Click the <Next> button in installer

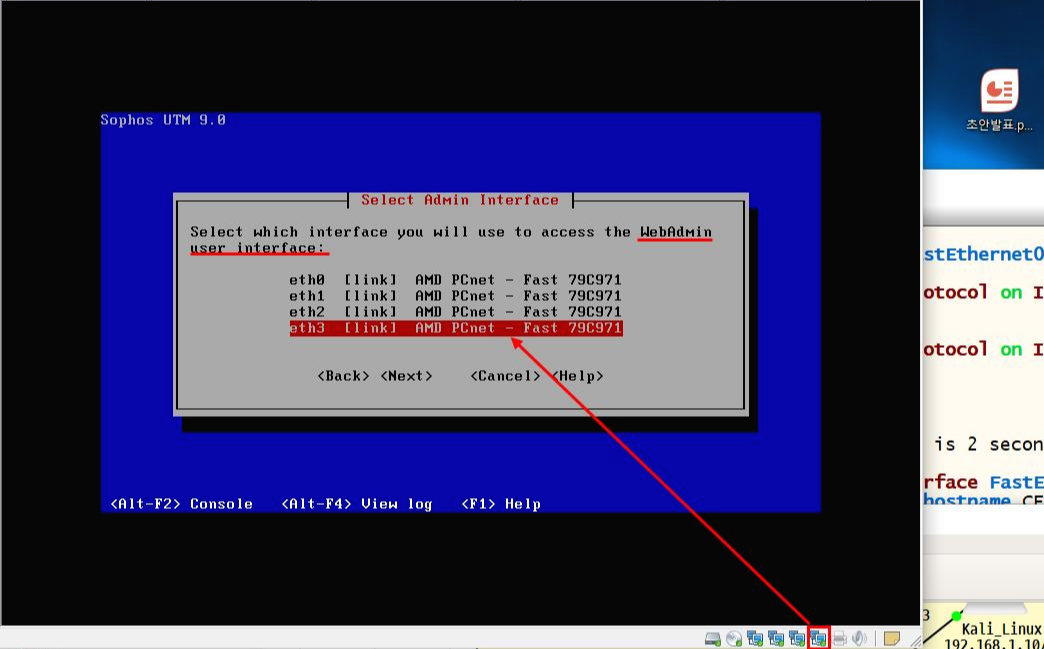(x=406, y=376)
